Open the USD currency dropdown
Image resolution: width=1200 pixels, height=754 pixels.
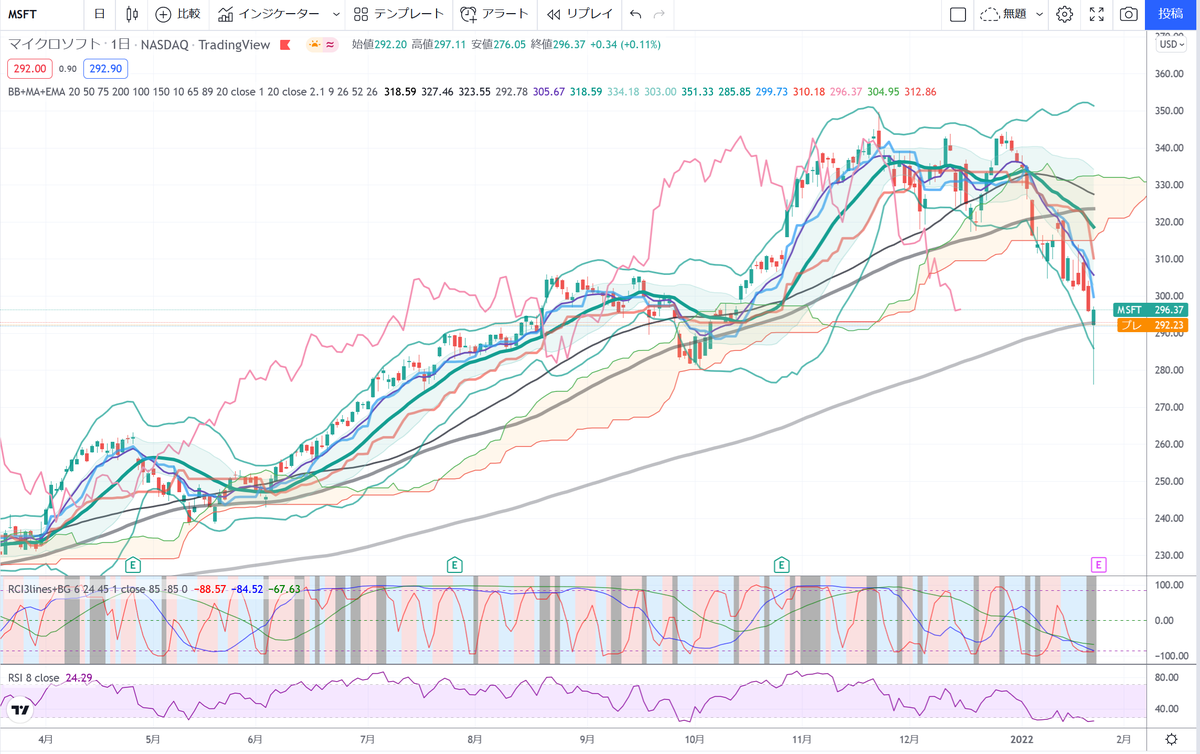1170,44
